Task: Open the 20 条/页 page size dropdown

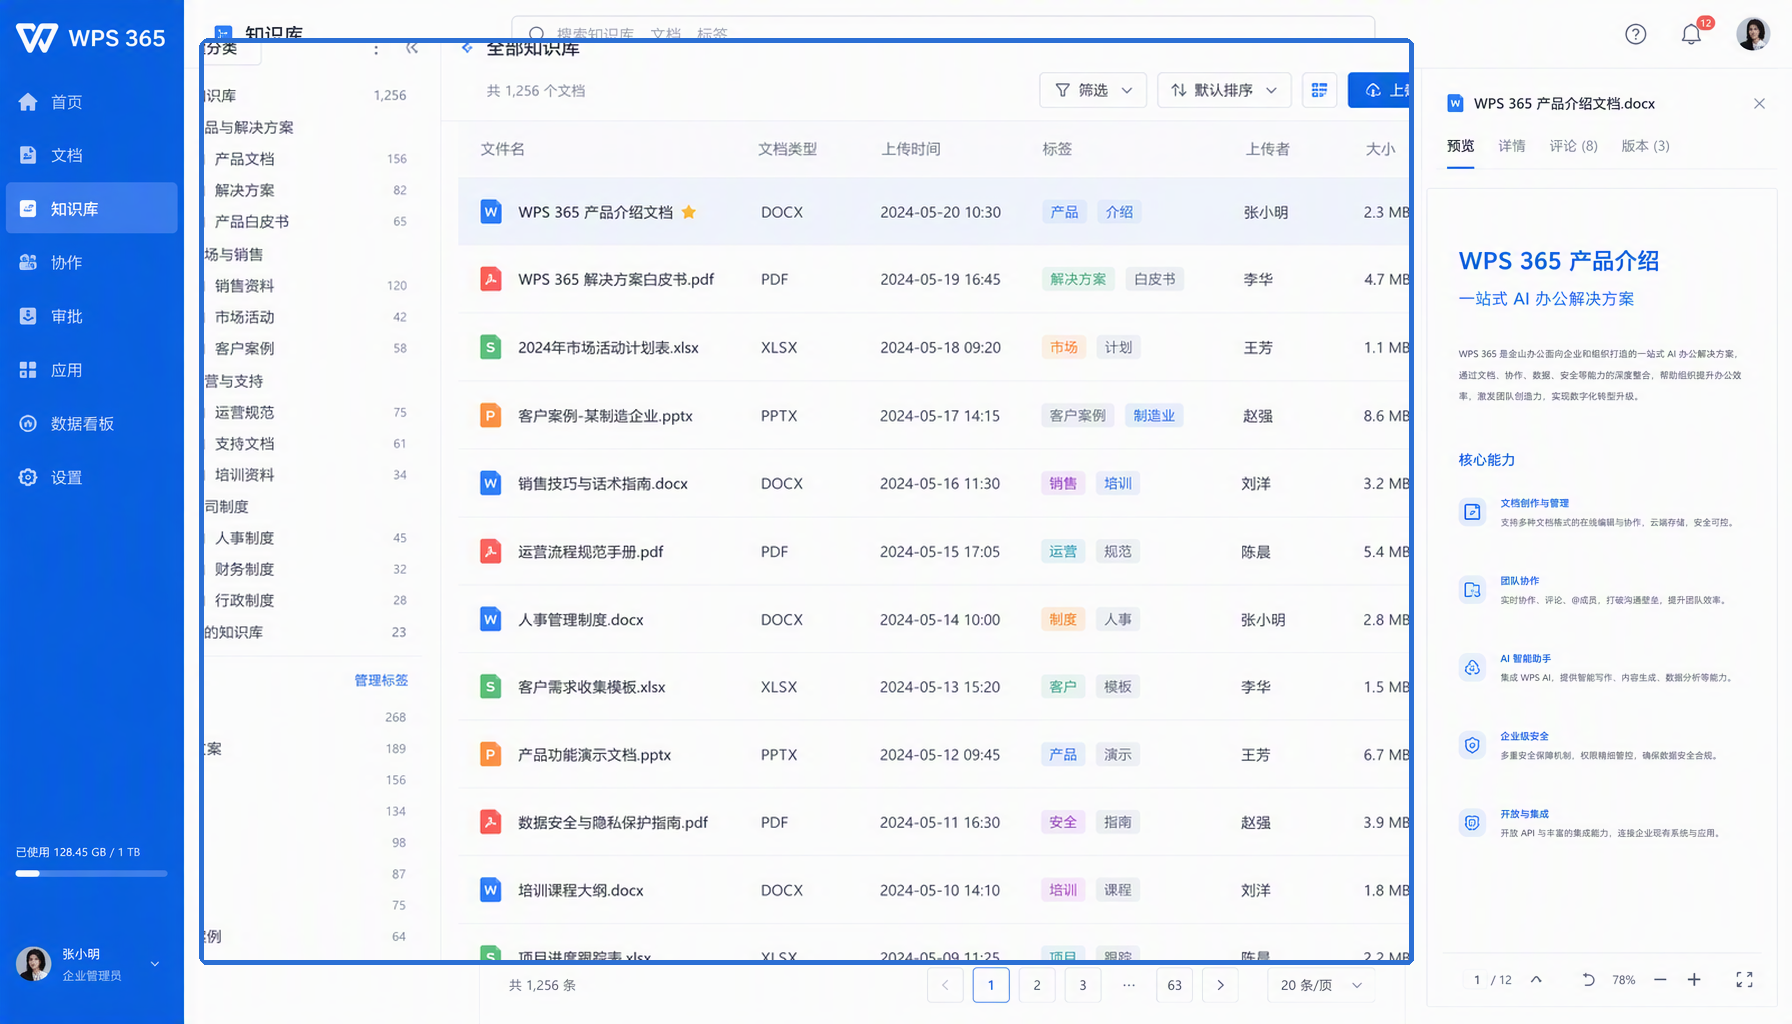Action: click(1321, 985)
